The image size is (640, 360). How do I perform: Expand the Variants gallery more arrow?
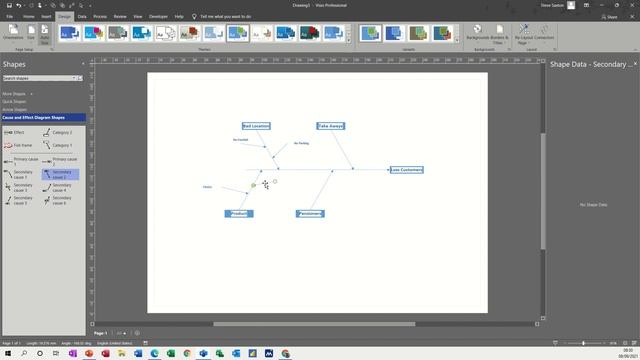tap(457, 40)
